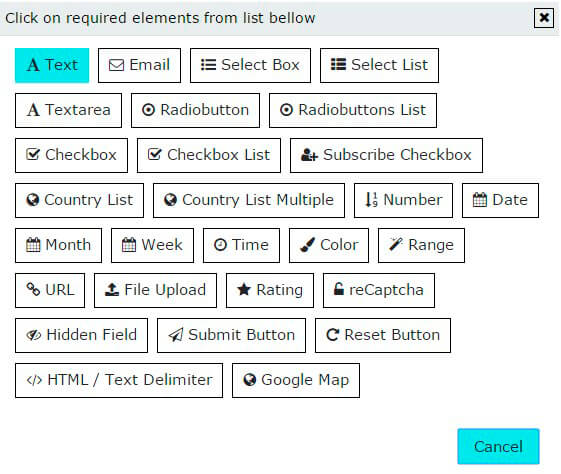
Task: Click the padlock icon on reCaptcha
Action: pyautogui.click(x=338, y=289)
